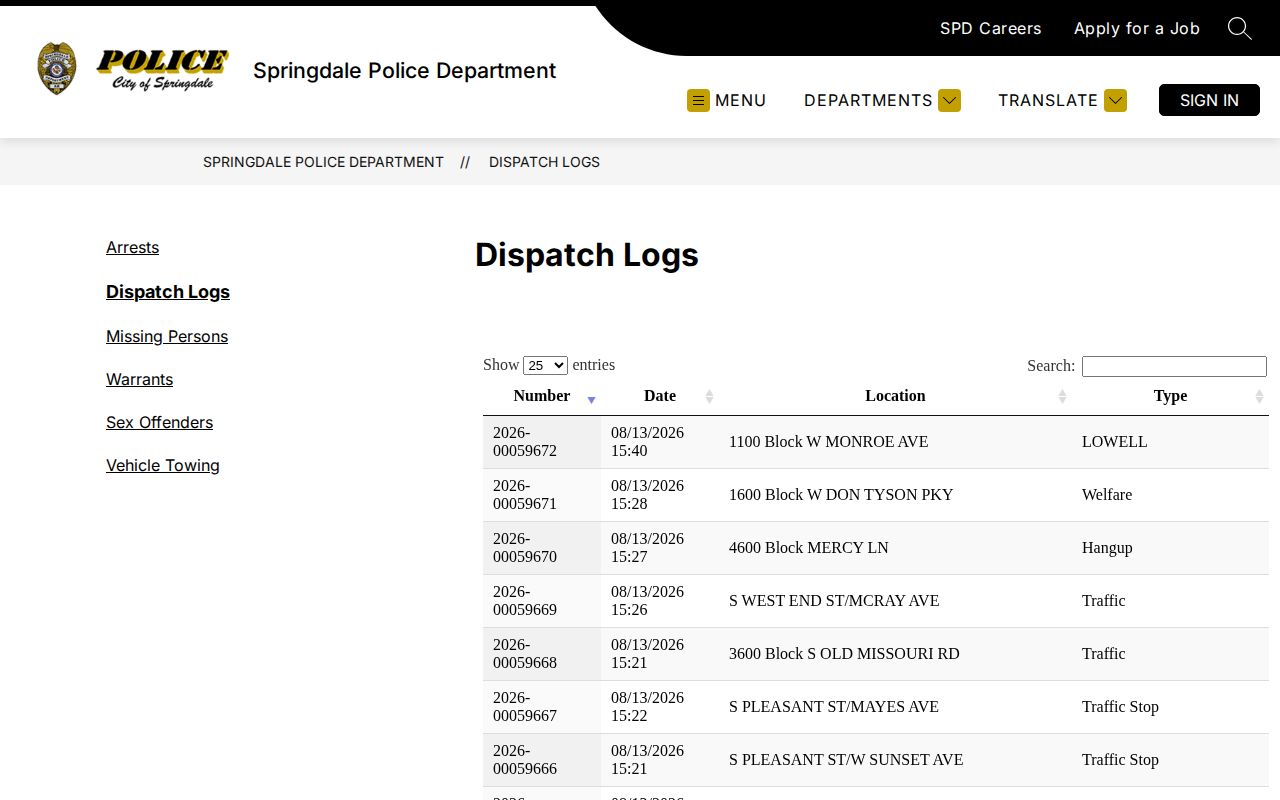The image size is (1280, 800).
Task: Click date 08/13/2026 15:22
Action: [x=648, y=707]
